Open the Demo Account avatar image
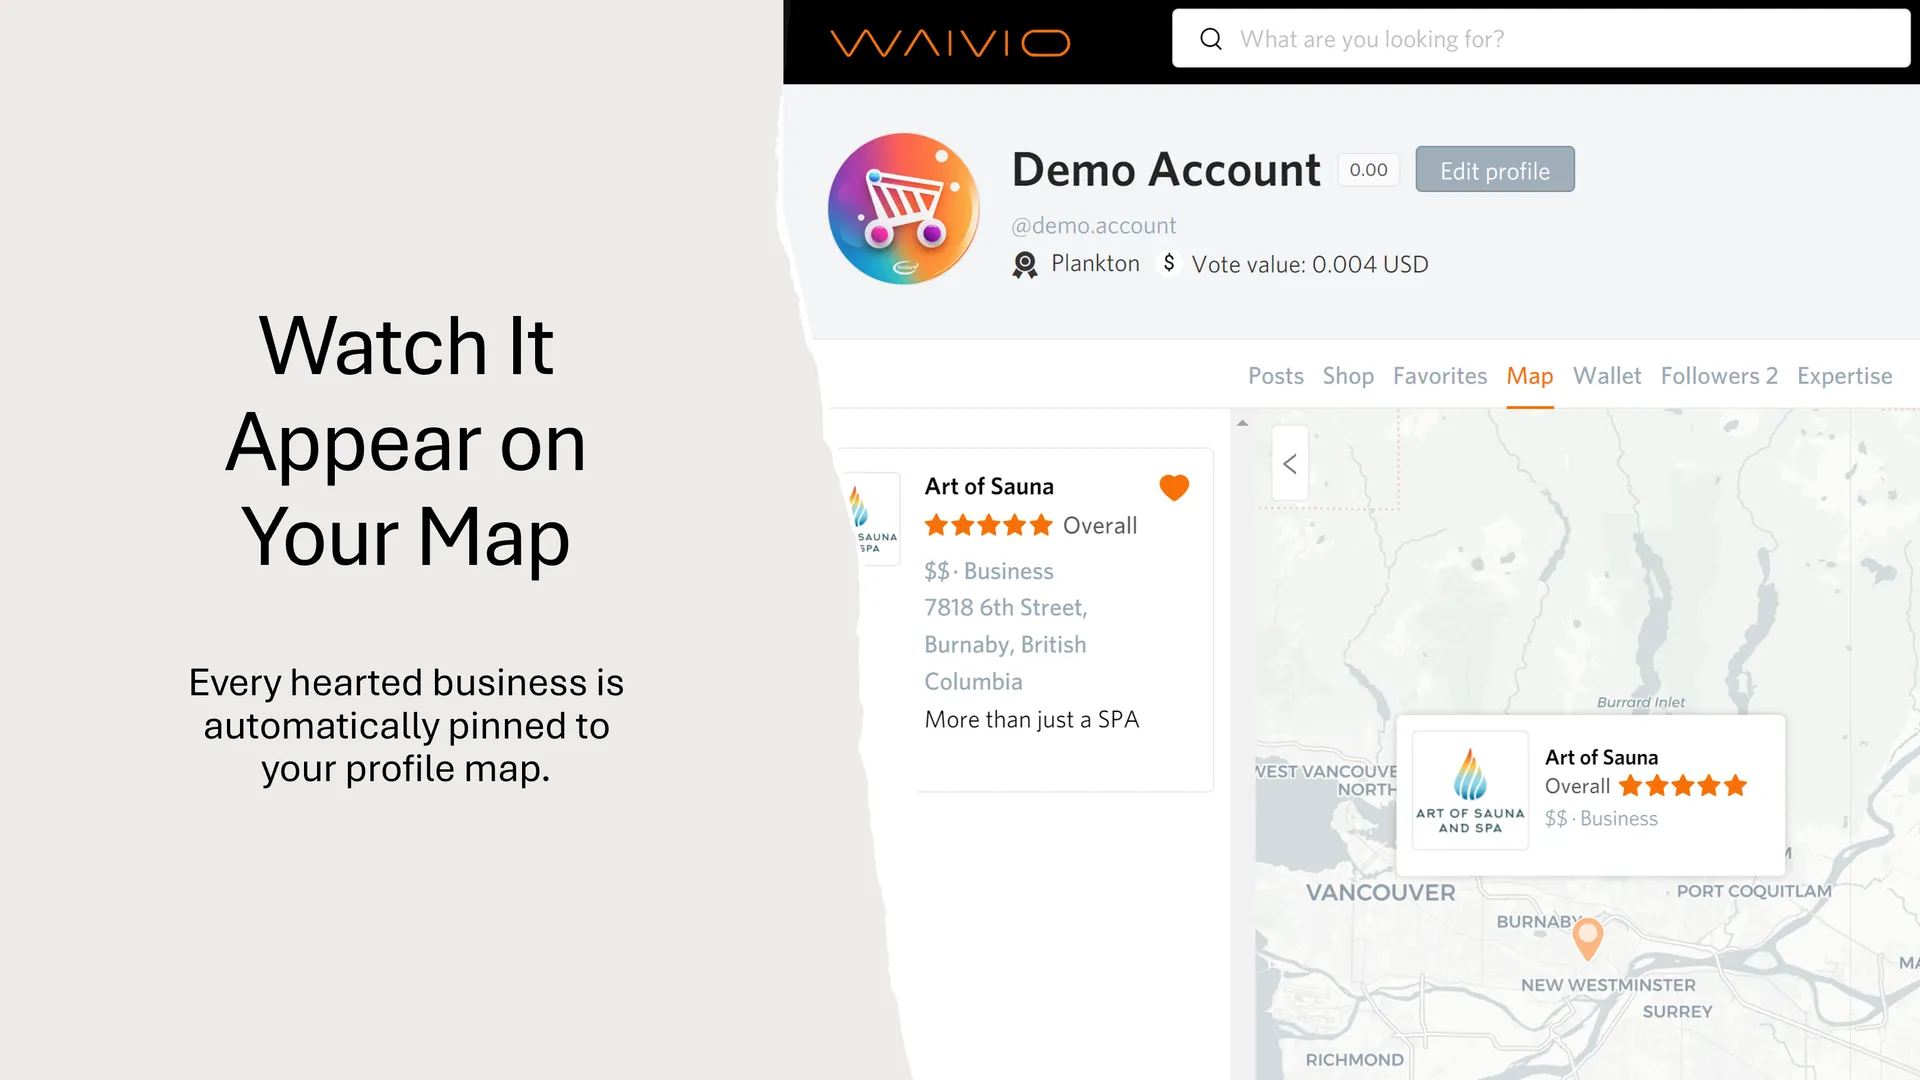1920x1080 pixels. (904, 209)
